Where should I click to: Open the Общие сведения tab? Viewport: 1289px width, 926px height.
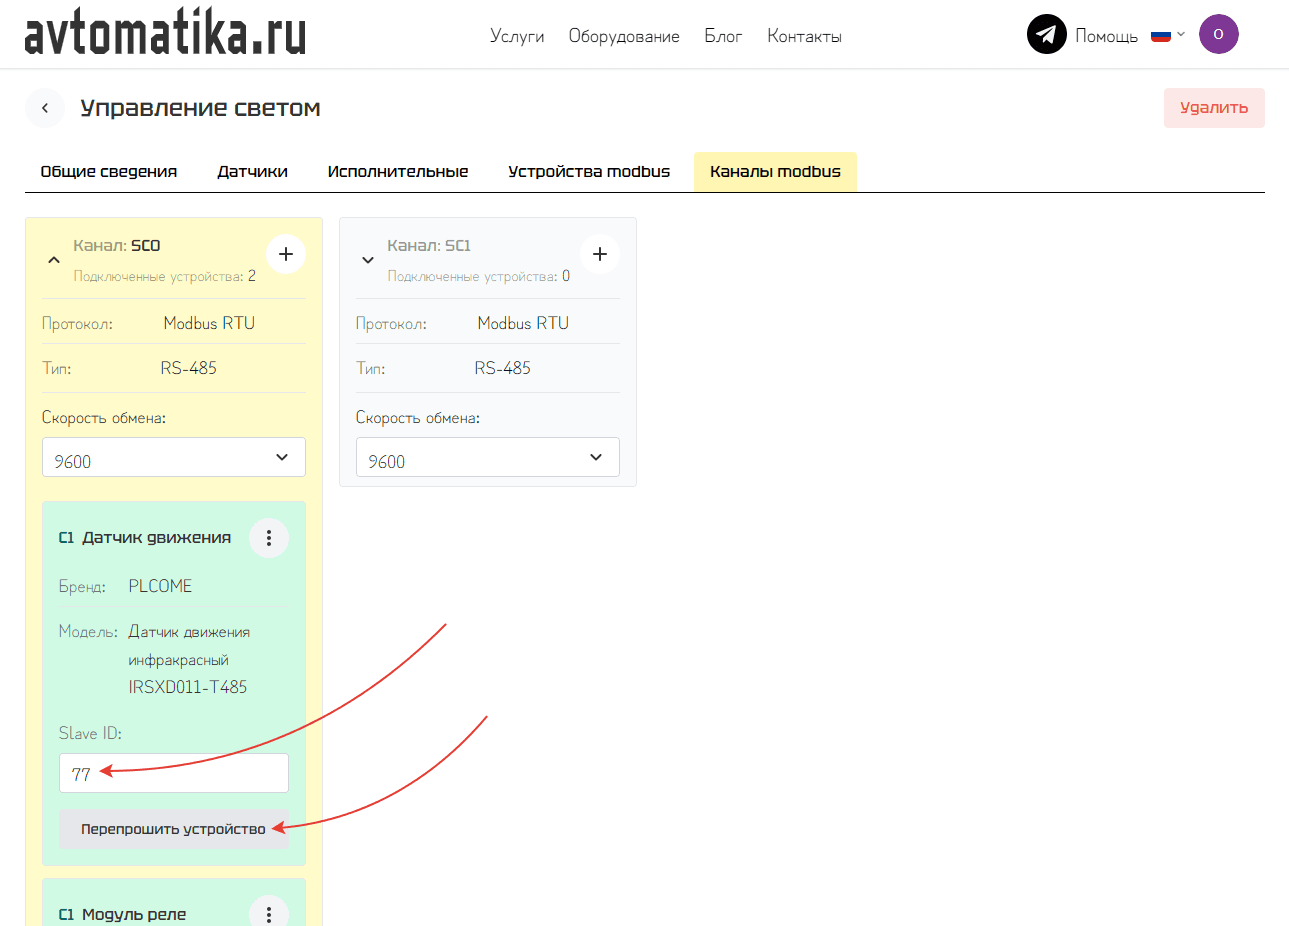tap(109, 172)
